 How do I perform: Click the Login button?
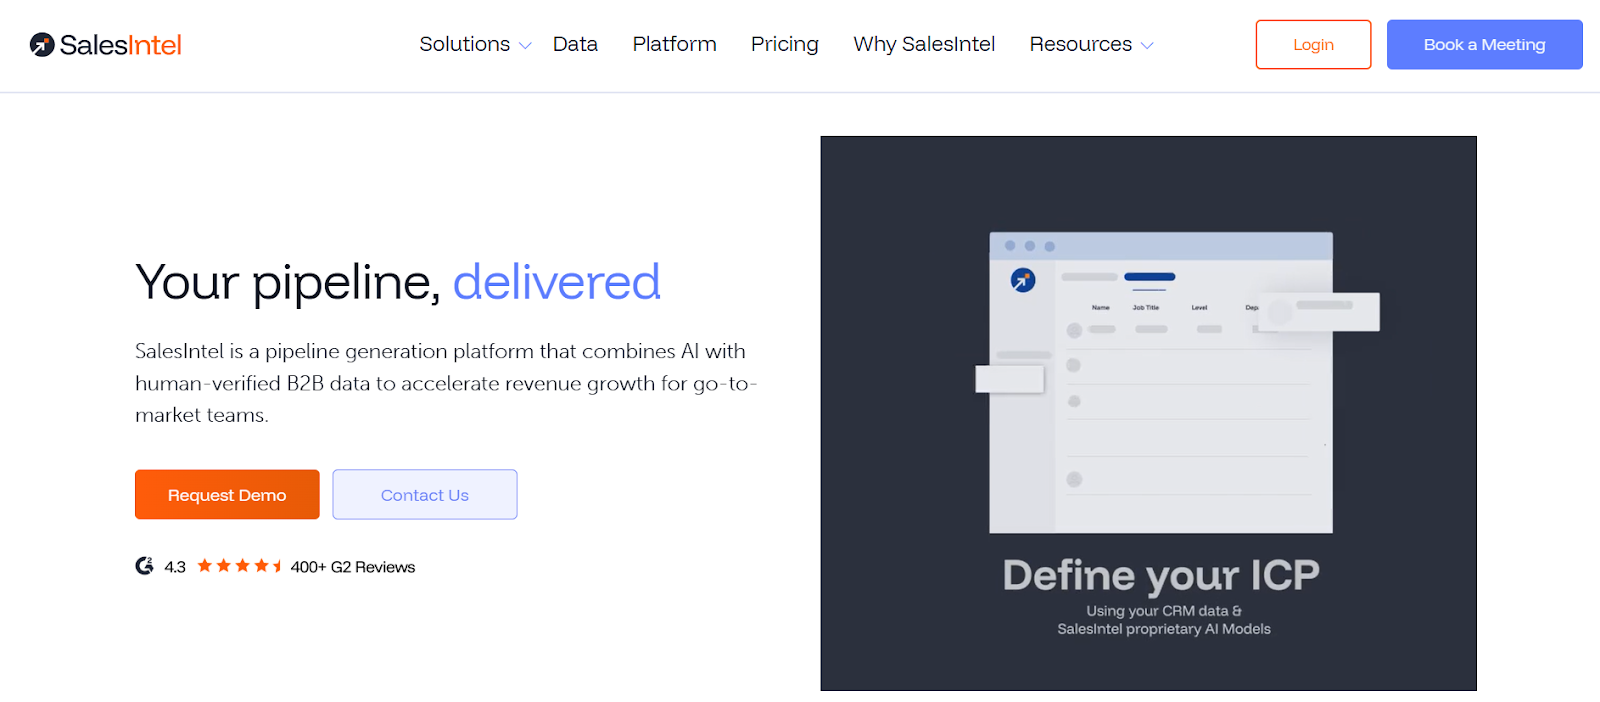1313,45
